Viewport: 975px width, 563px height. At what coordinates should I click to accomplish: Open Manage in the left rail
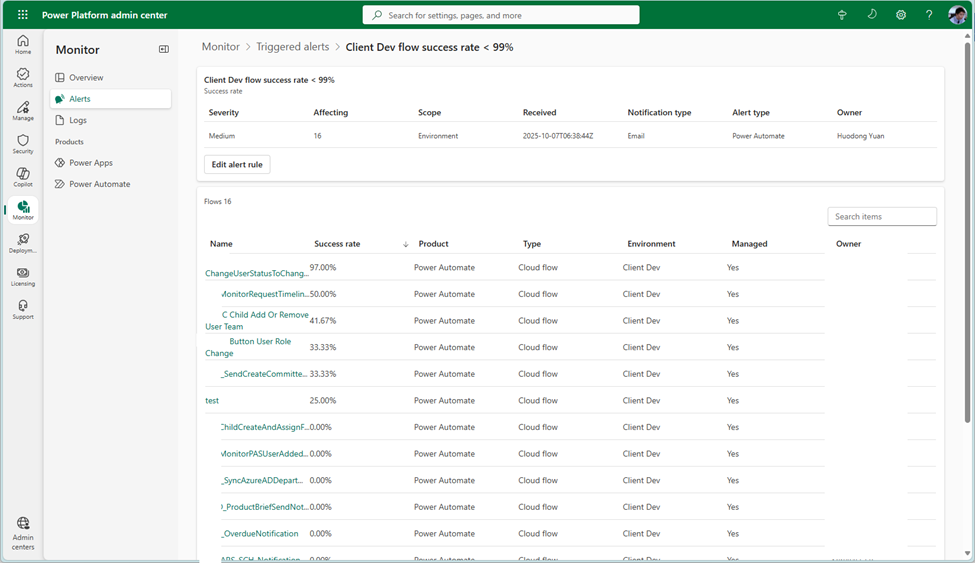(23, 111)
